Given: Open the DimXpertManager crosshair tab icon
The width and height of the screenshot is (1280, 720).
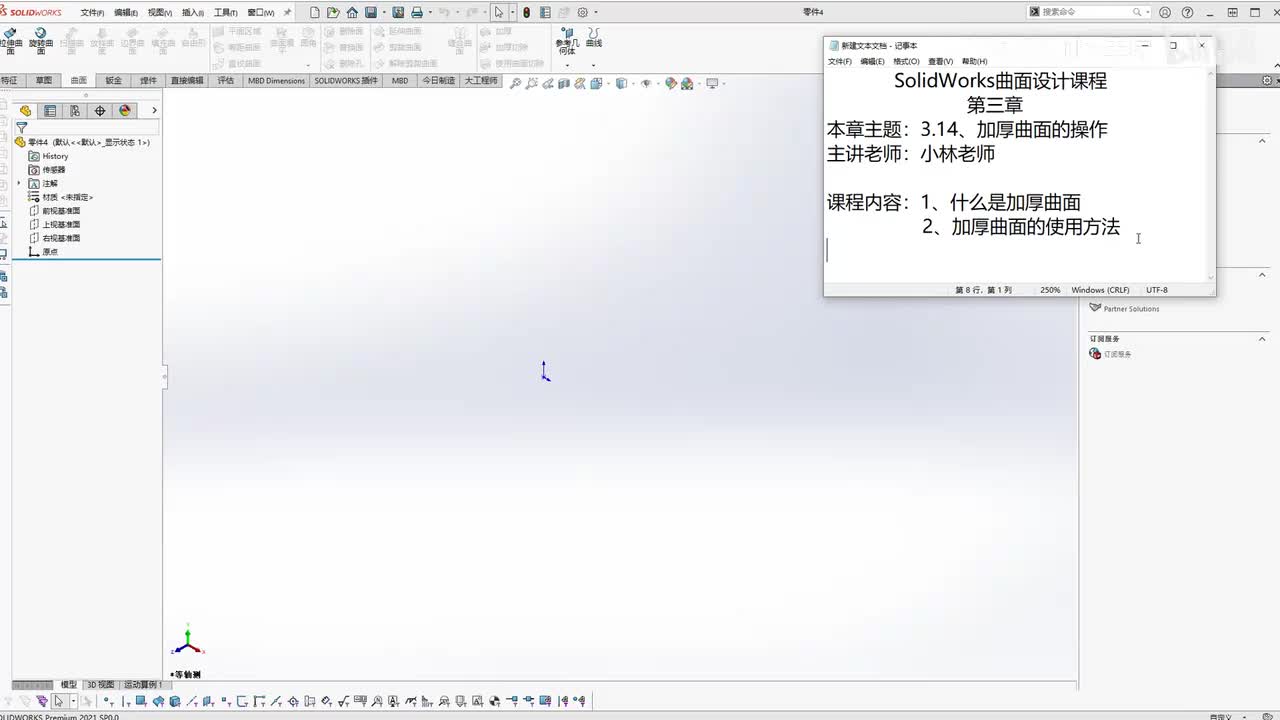Looking at the screenshot, I should tap(100, 111).
